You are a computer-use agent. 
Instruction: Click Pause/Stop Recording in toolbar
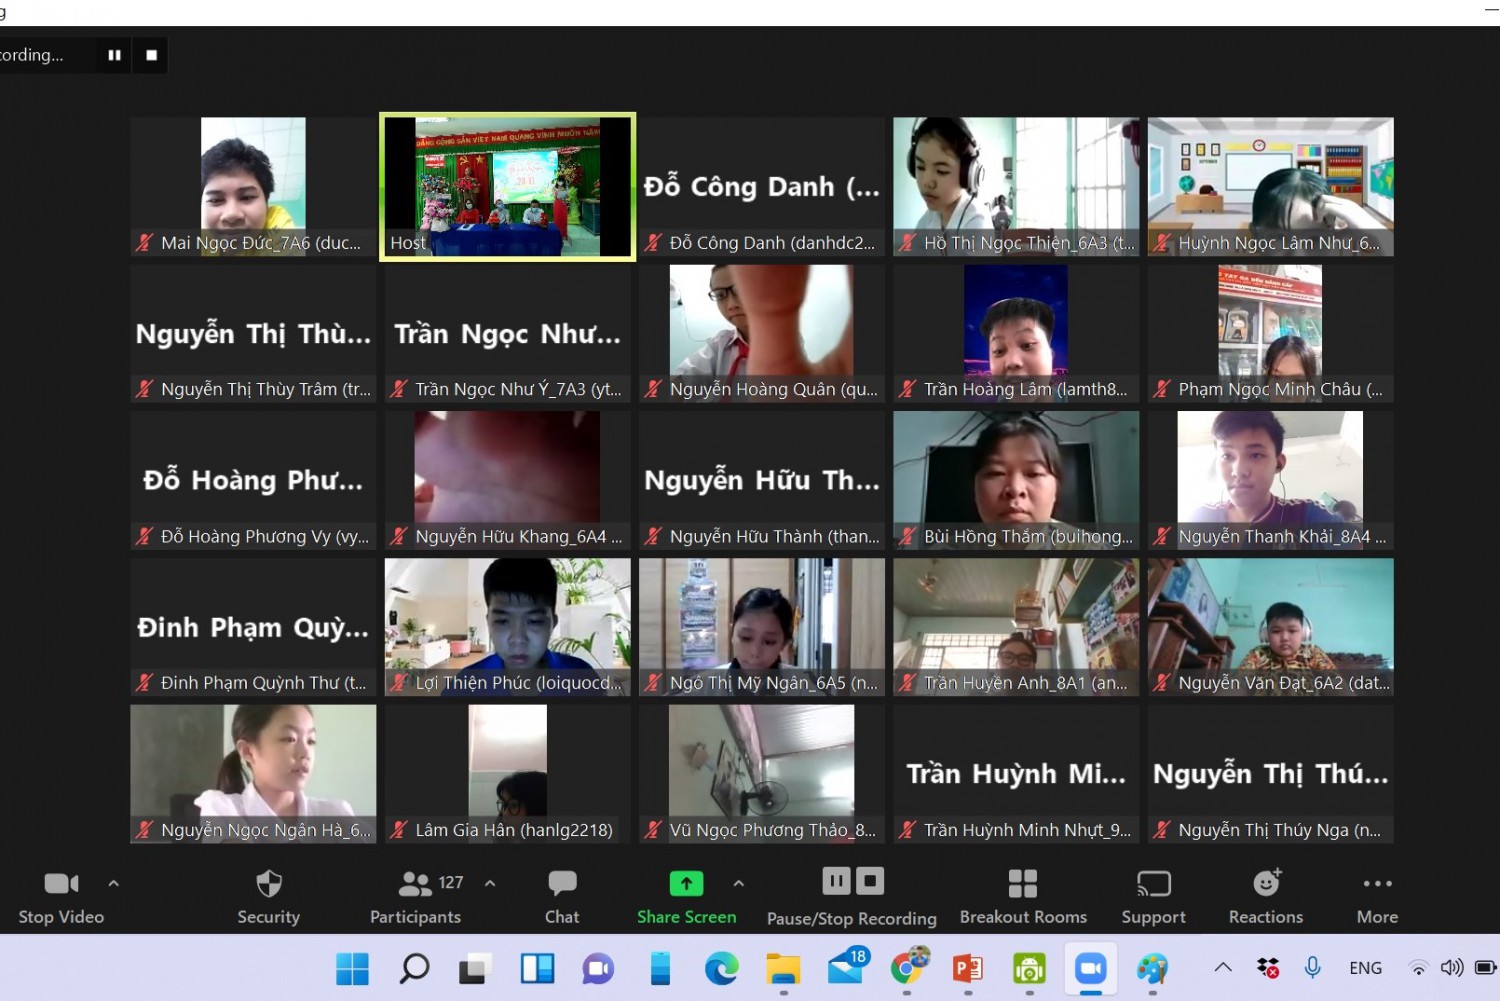[852, 896]
